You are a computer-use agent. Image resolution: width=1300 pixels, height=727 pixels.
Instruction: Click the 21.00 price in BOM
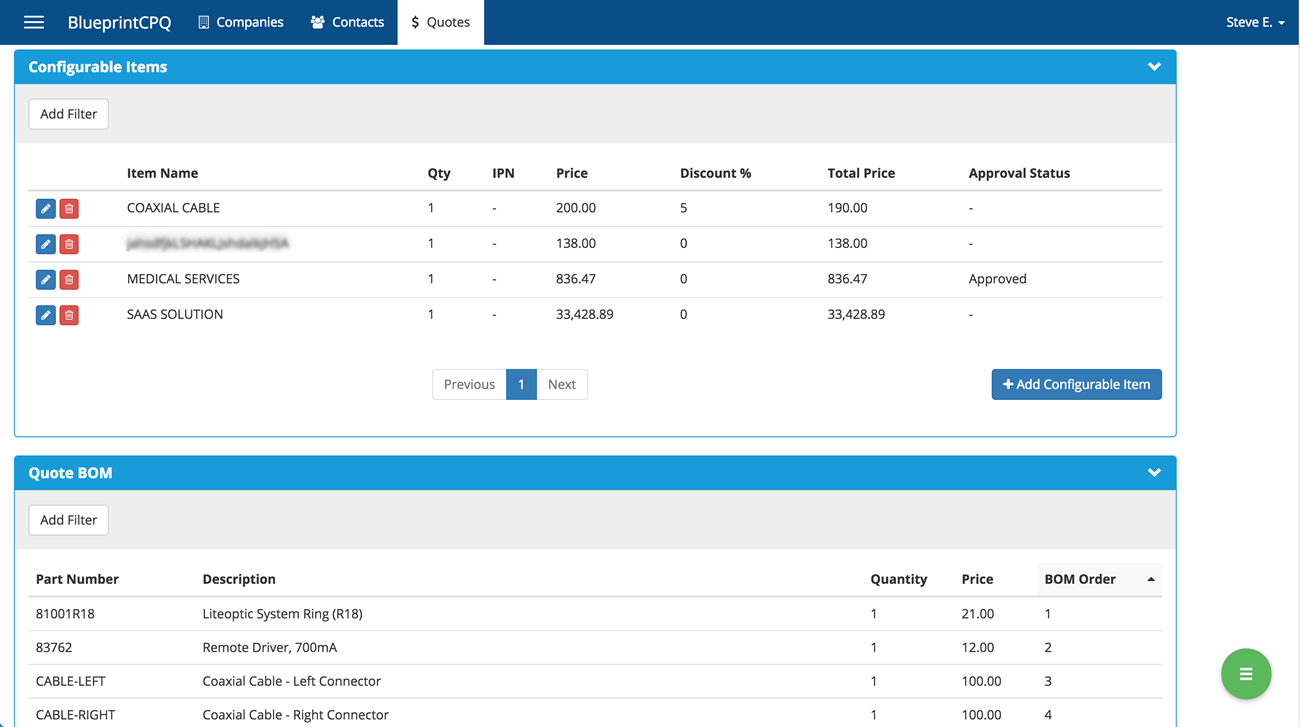pos(978,614)
